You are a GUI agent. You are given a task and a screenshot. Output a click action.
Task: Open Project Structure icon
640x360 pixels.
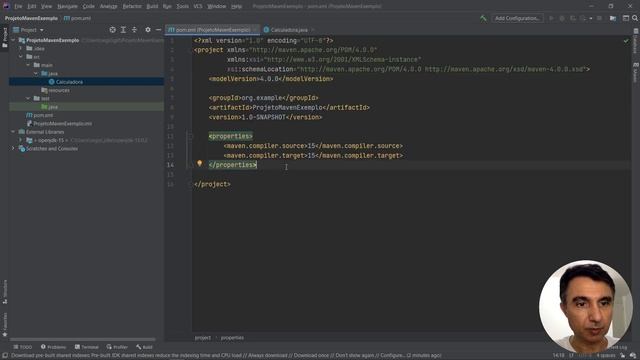point(613,18)
